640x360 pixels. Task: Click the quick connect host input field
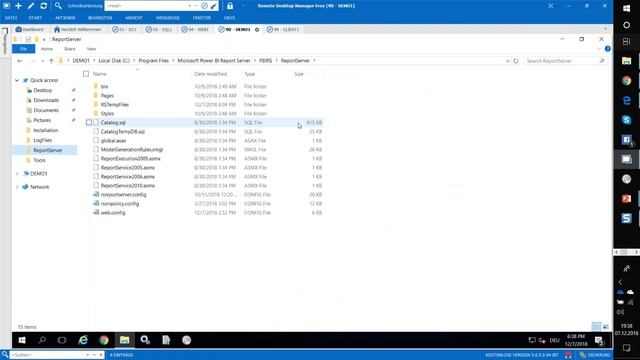146,6
